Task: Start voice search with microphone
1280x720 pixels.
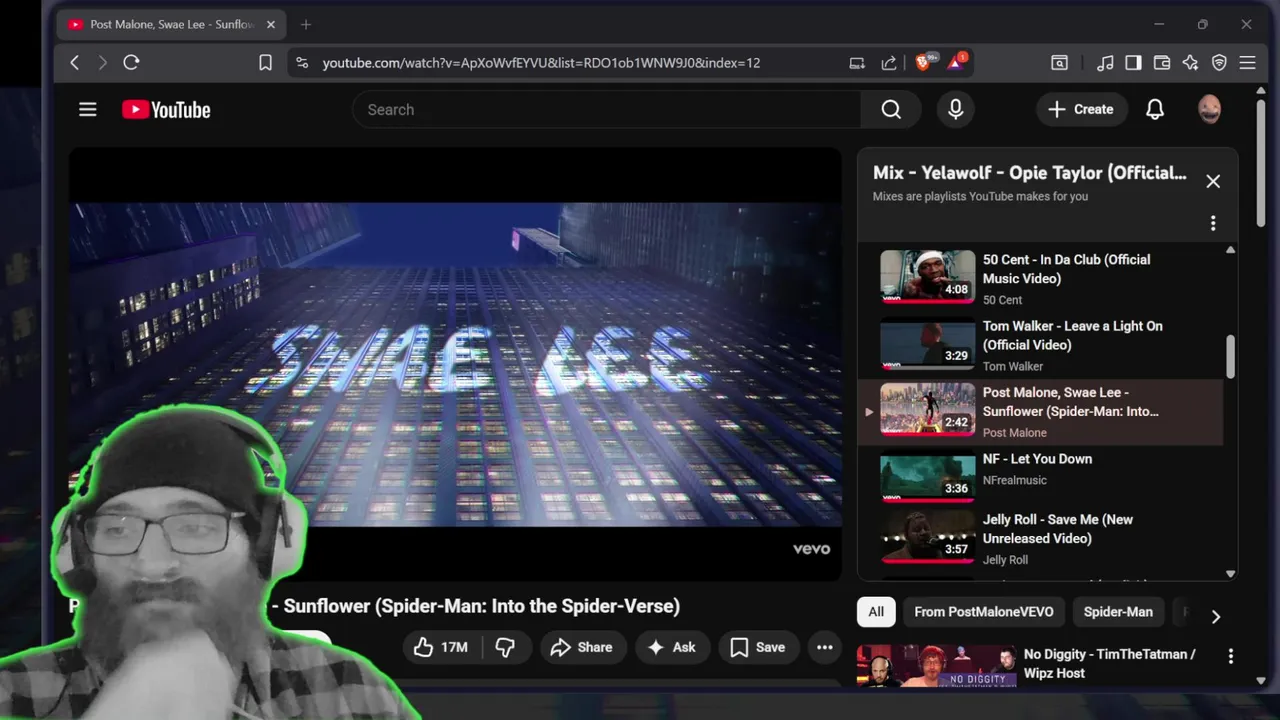Action: [x=956, y=110]
